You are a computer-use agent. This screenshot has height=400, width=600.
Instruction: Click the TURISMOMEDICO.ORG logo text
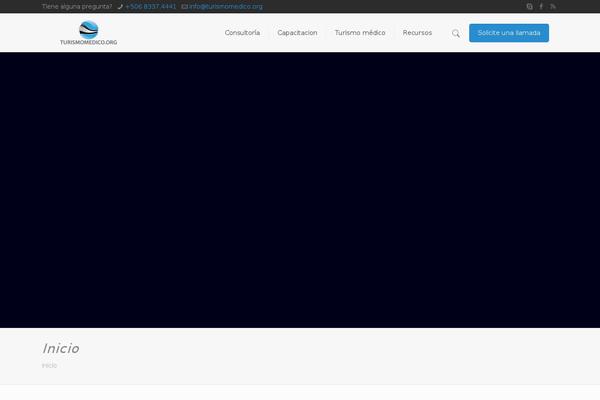tap(89, 42)
